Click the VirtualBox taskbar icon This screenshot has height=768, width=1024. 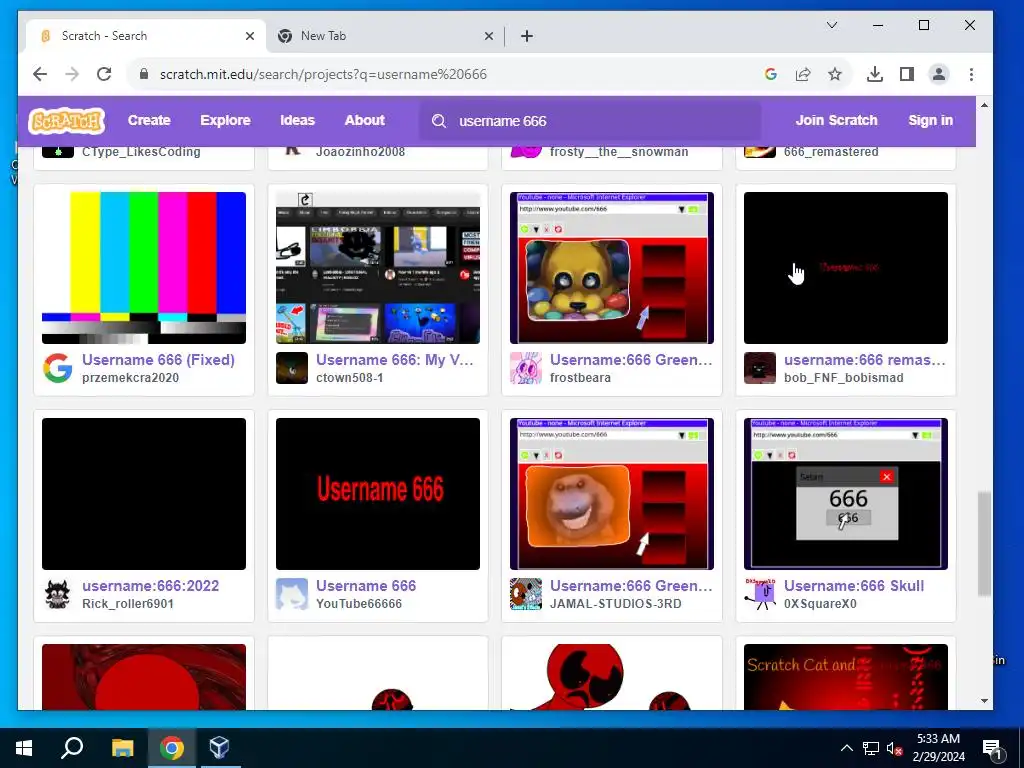tap(219, 748)
